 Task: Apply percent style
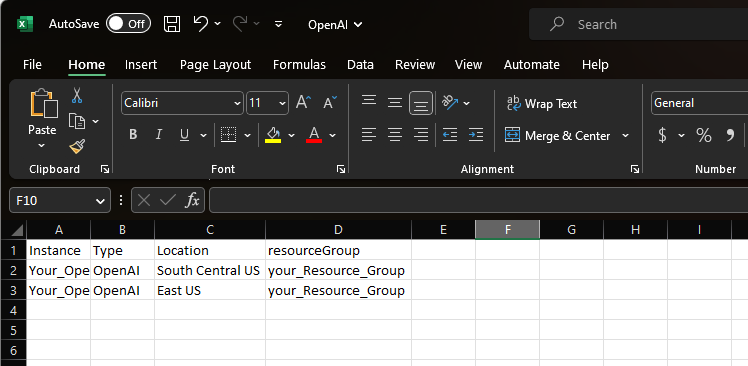[x=704, y=136]
